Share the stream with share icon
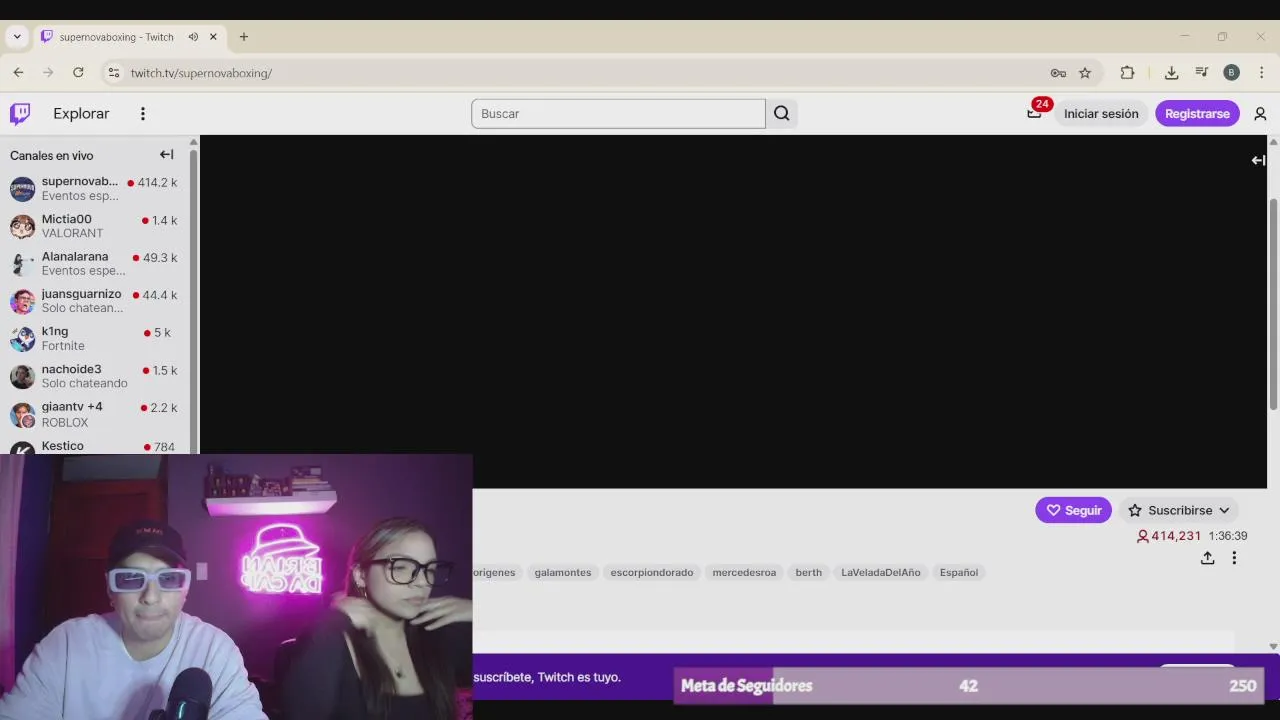The width and height of the screenshot is (1280, 720). pyautogui.click(x=1208, y=558)
